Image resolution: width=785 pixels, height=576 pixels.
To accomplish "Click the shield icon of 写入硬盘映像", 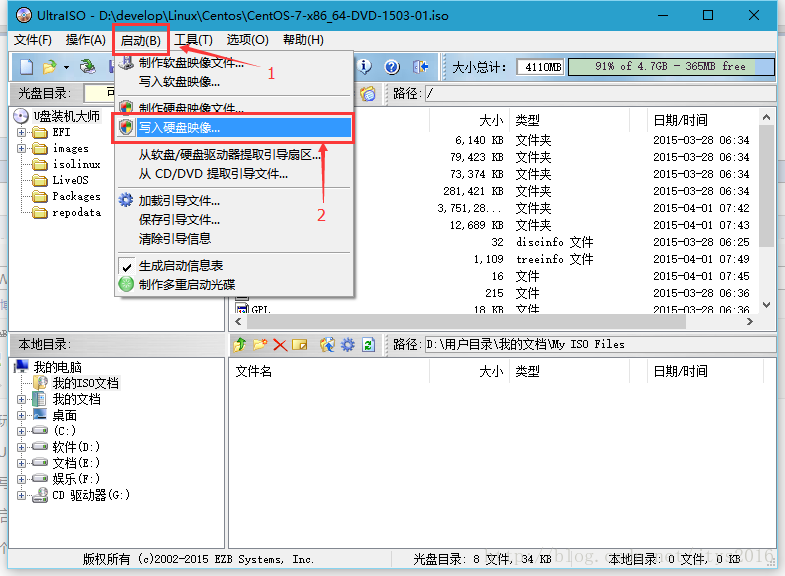I will point(126,128).
